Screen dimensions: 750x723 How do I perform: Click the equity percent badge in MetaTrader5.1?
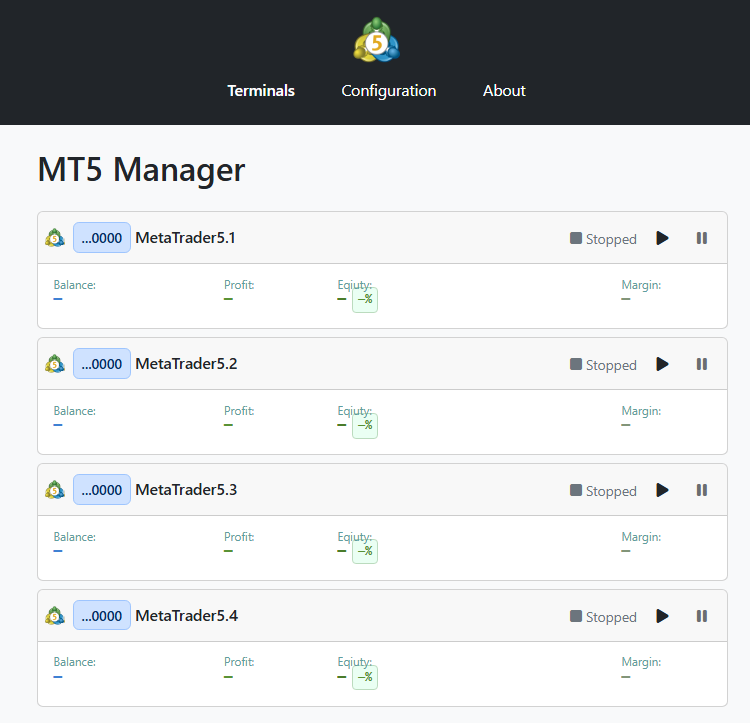pos(365,300)
